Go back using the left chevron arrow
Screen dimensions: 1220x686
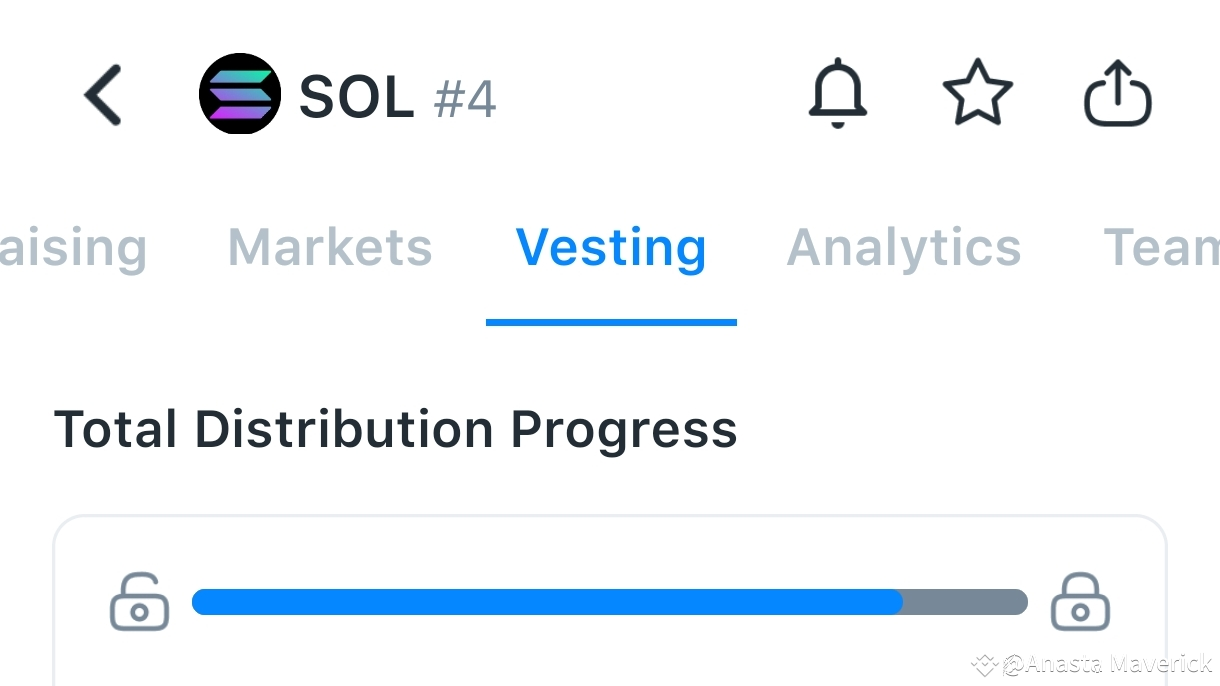click(x=102, y=96)
